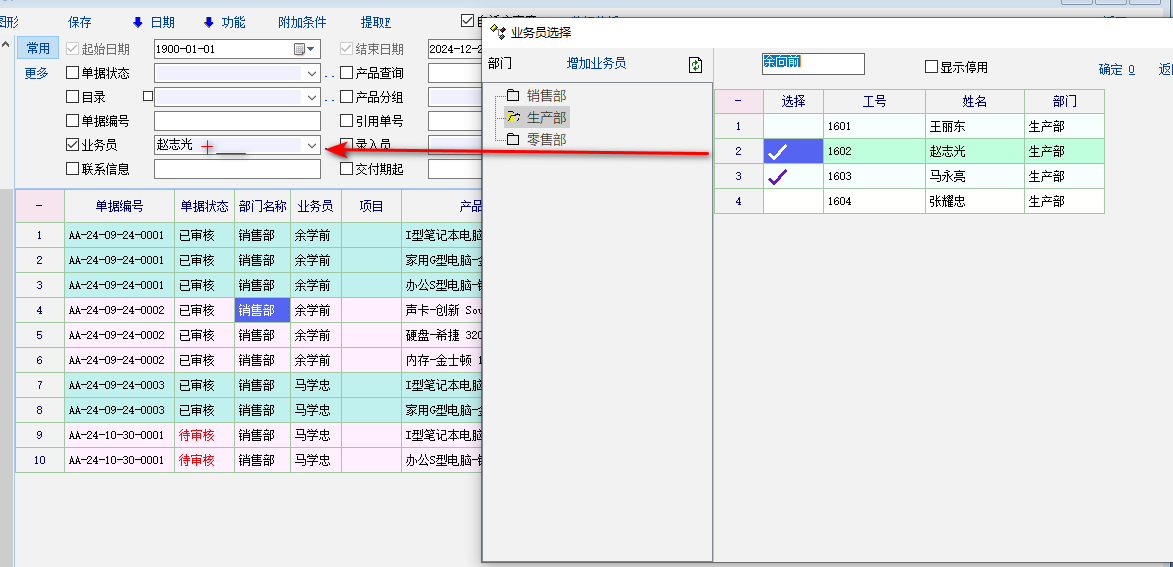Expand the 业务员 dropdown showing 赵志光

[x=311, y=145]
